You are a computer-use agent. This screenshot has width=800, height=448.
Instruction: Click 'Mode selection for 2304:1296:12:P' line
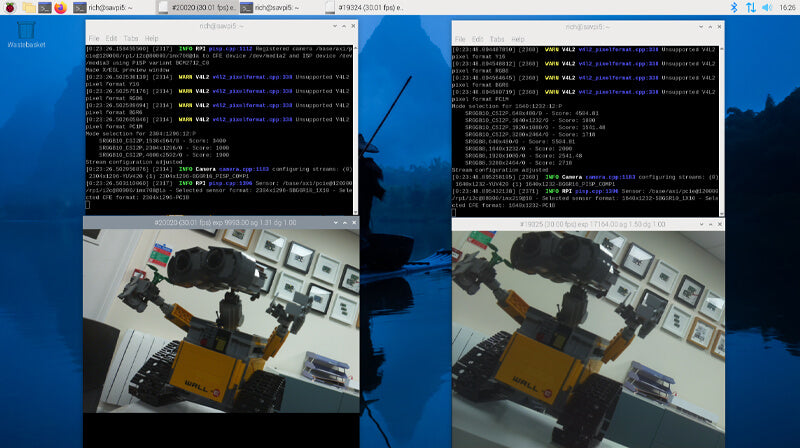tap(140, 133)
